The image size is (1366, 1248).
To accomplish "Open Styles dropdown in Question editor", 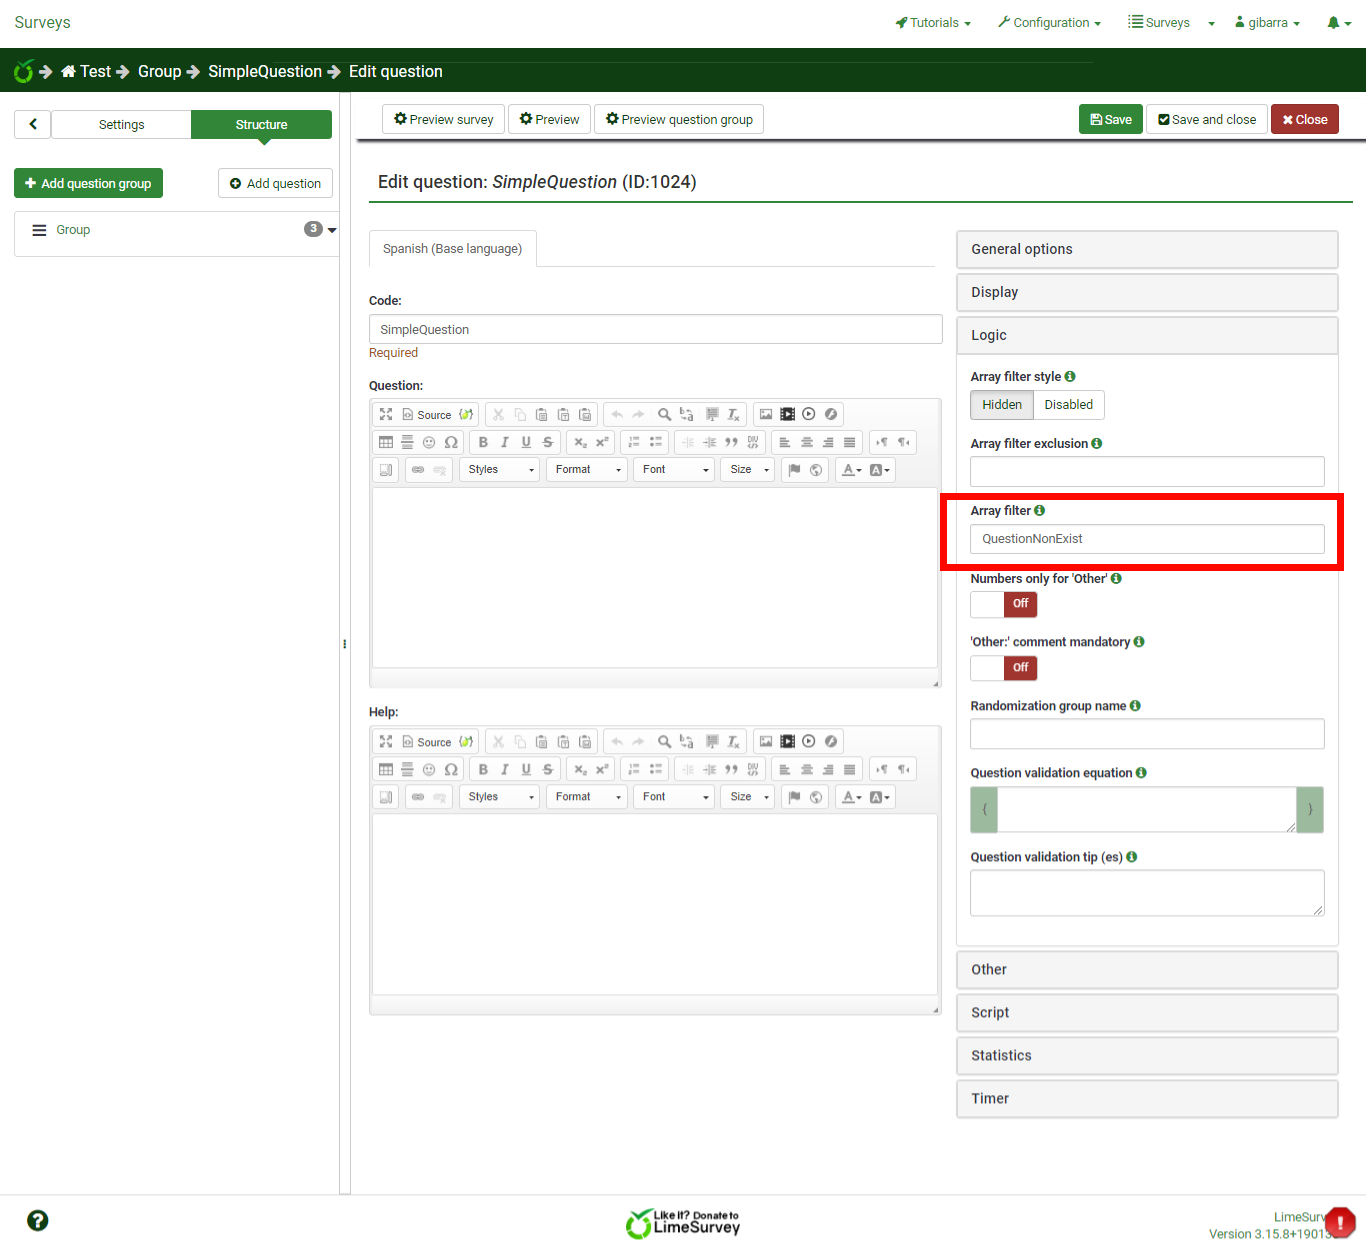I will pos(500,469).
